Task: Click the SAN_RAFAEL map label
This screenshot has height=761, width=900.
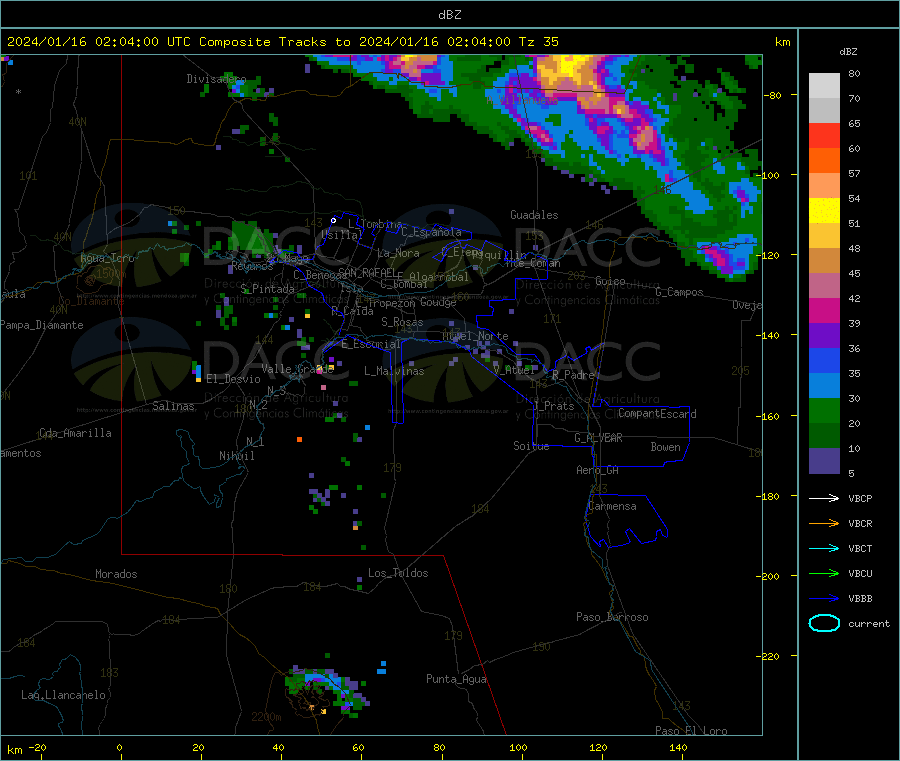Action: coord(367,272)
